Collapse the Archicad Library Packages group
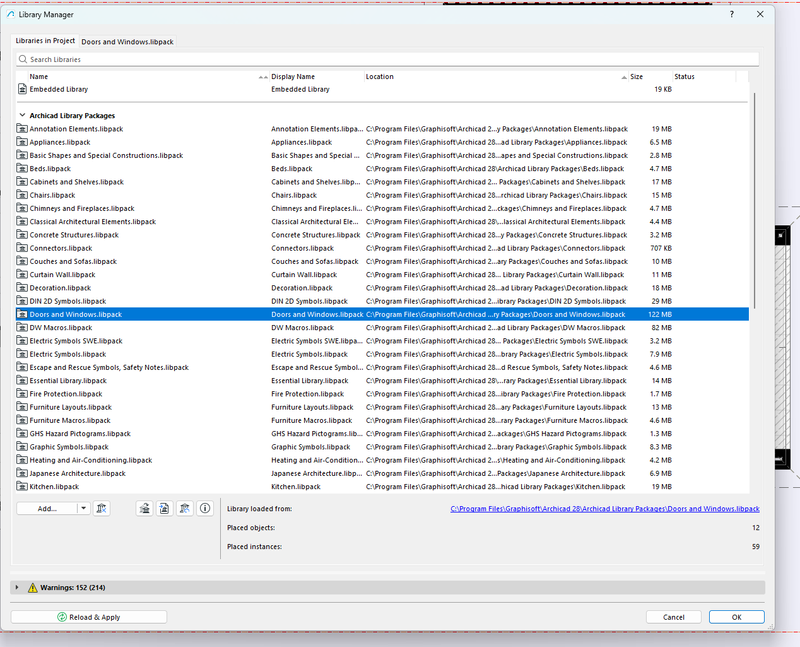 pos(22,115)
